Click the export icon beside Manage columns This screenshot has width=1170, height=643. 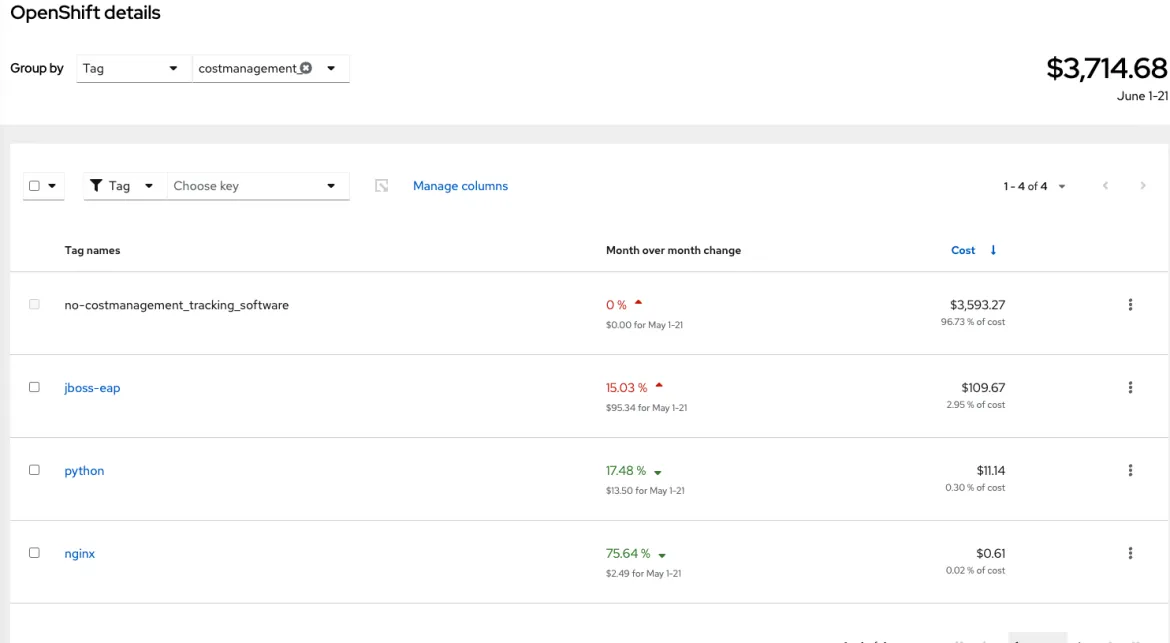pos(383,185)
